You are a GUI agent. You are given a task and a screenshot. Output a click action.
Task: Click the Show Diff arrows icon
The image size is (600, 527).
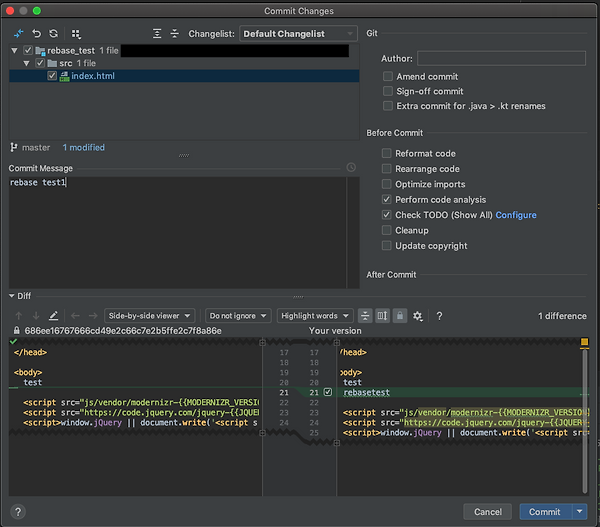click(x=18, y=34)
